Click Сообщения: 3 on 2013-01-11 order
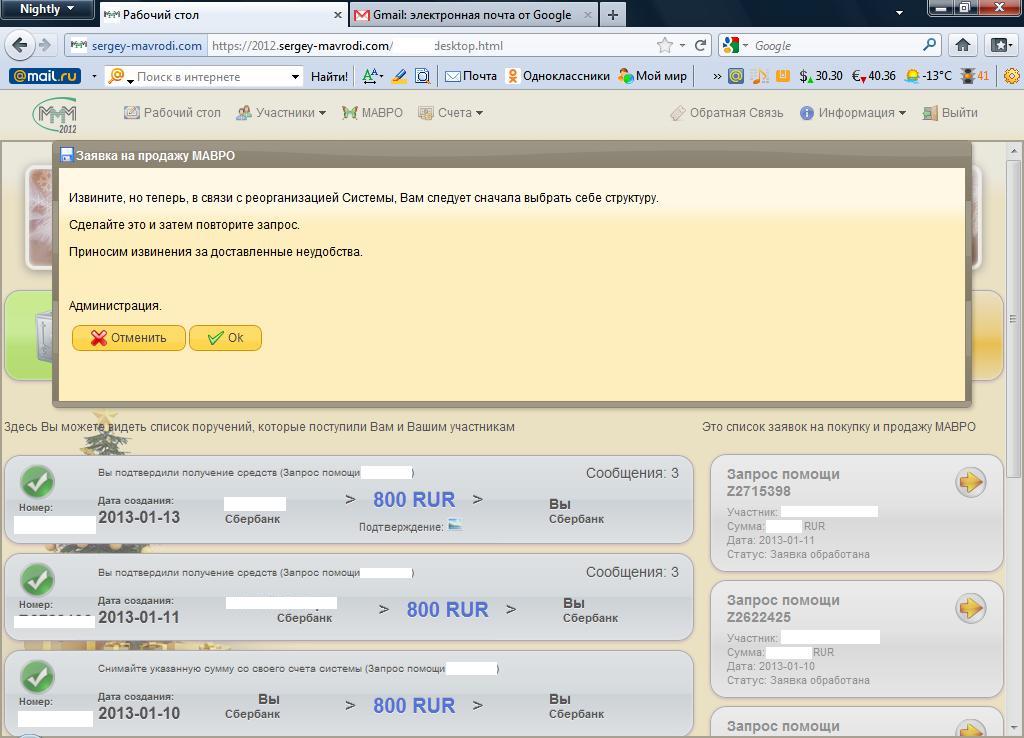Image resolution: width=1024 pixels, height=738 pixels. (x=632, y=572)
